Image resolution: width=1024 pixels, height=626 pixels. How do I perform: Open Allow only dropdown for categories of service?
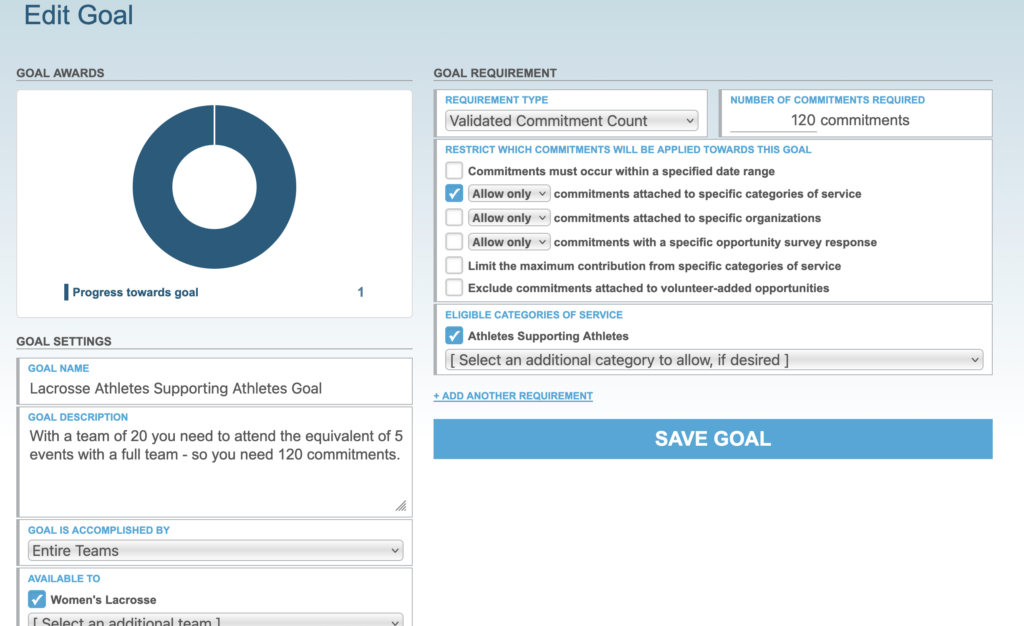pyautogui.click(x=509, y=194)
